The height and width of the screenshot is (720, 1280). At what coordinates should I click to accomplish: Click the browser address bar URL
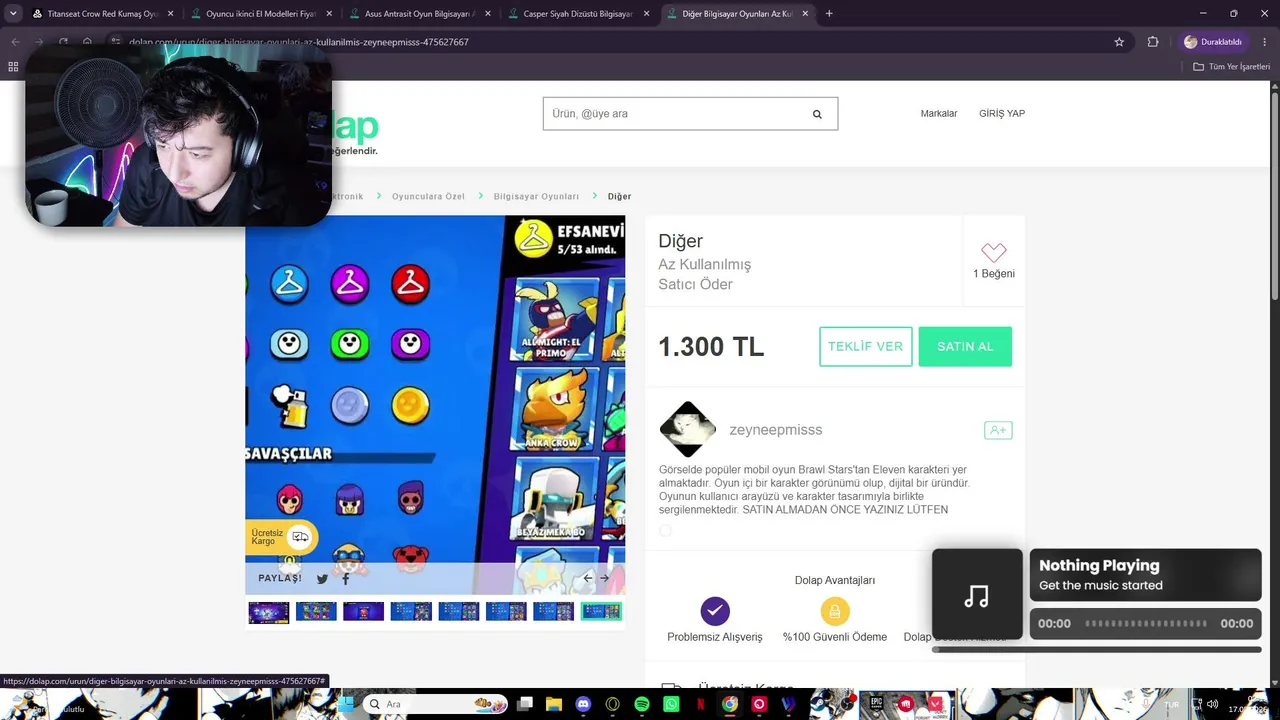tap(300, 42)
